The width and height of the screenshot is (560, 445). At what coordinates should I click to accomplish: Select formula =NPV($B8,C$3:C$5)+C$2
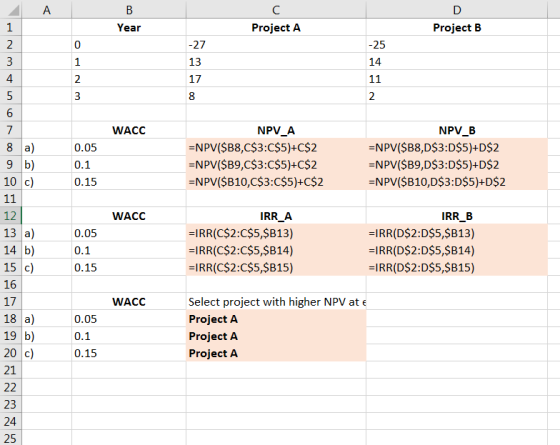click(x=276, y=148)
